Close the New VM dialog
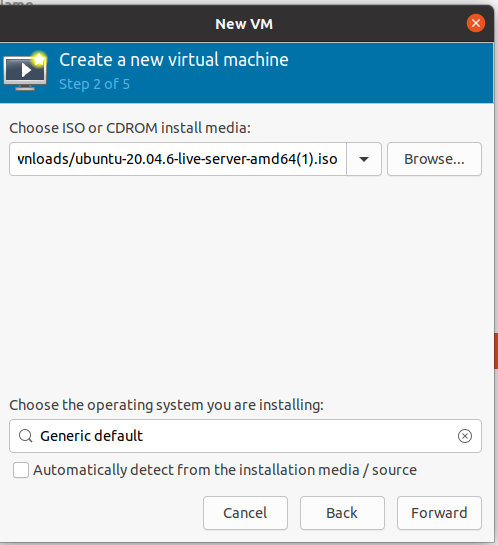This screenshot has height=545, width=498. pyautogui.click(x=475, y=23)
